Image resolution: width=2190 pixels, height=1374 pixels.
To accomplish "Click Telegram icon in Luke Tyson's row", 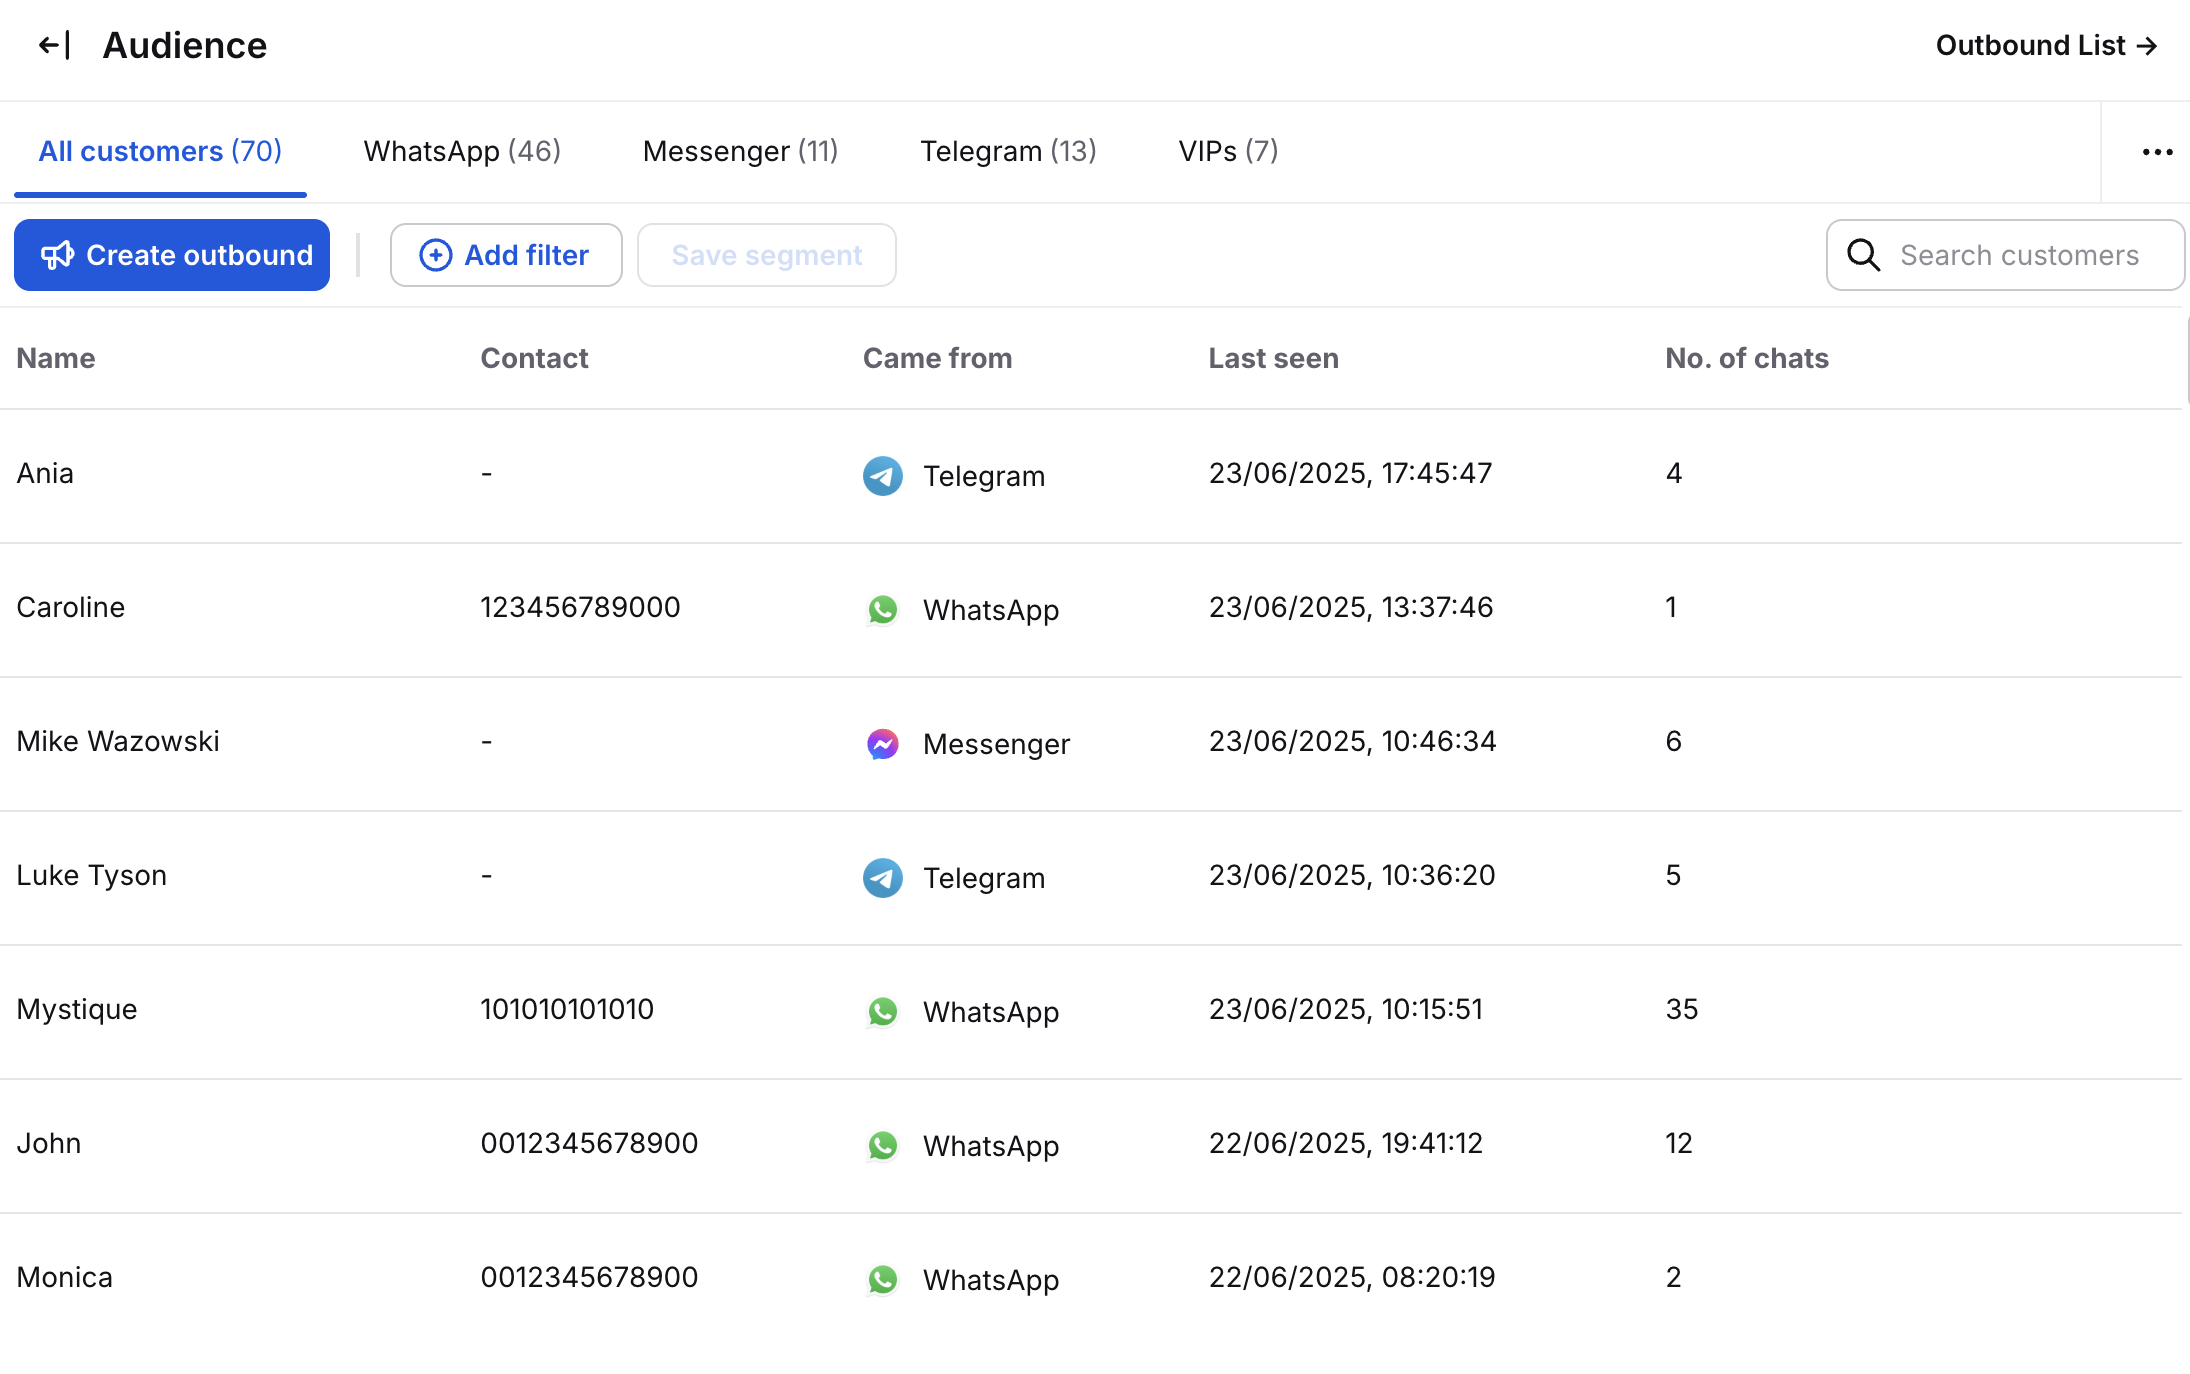I will click(x=882, y=878).
